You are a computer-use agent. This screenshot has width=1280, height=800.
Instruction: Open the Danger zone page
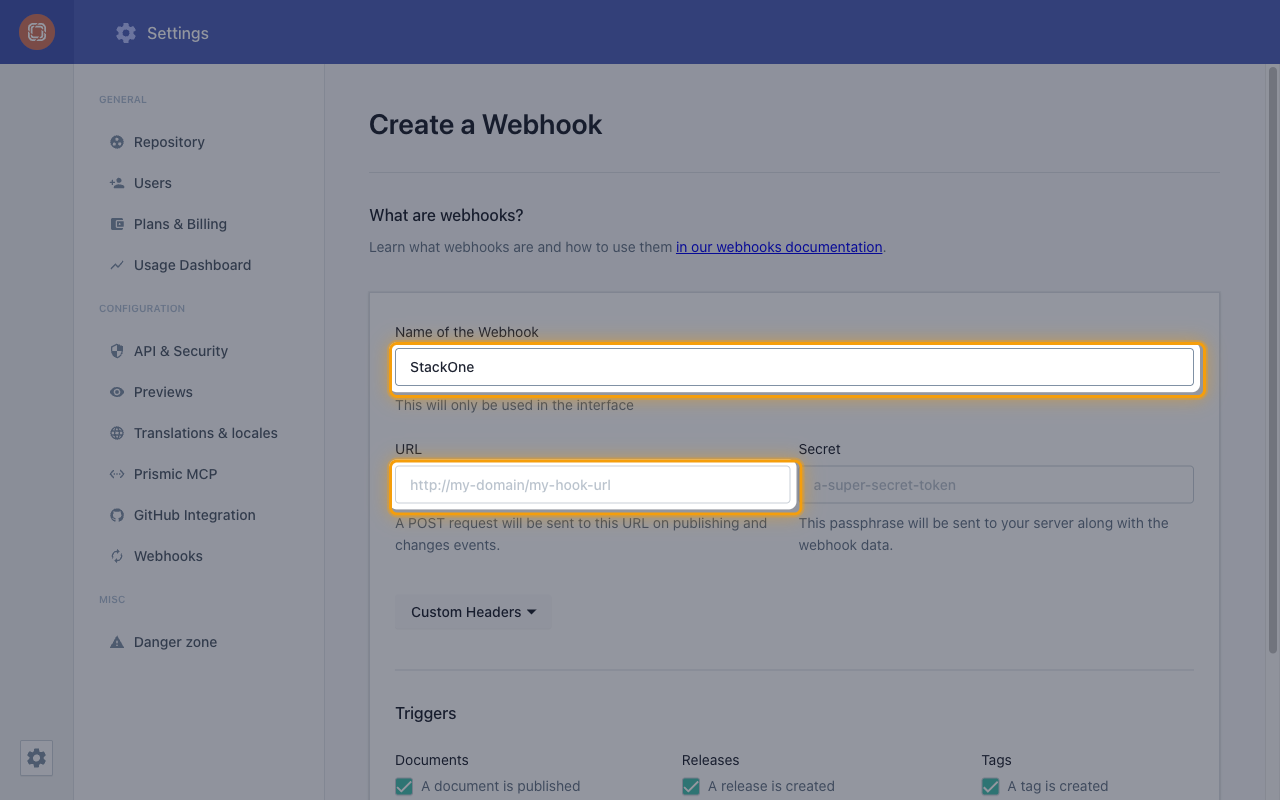175,642
